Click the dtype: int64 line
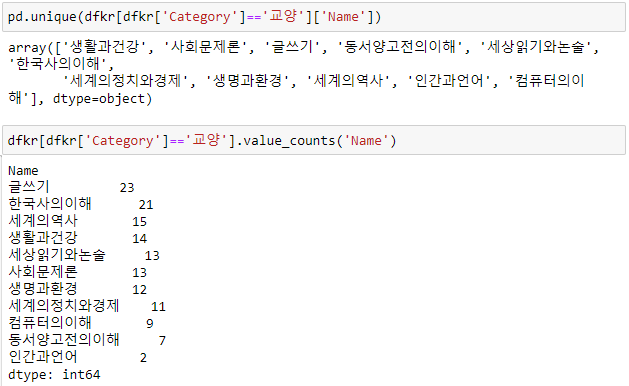Viewport: 629px width, 386px height. (54, 374)
